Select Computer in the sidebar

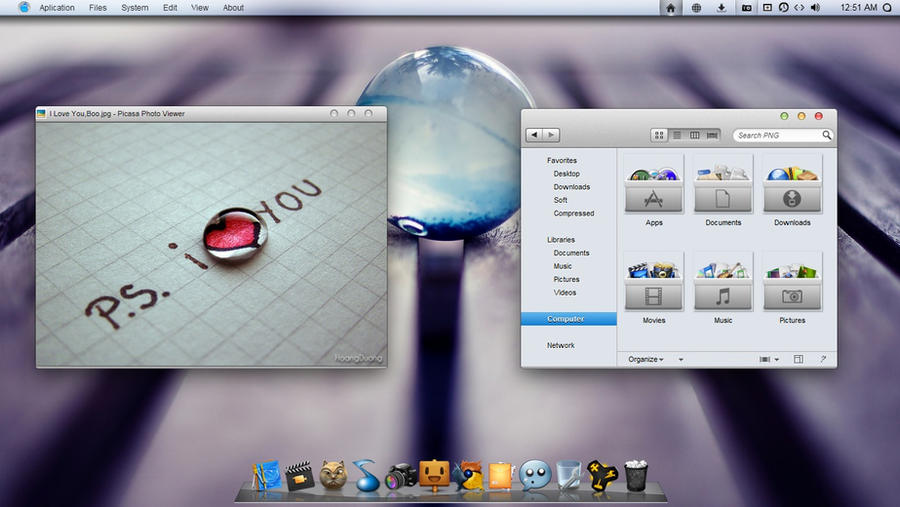tap(569, 319)
